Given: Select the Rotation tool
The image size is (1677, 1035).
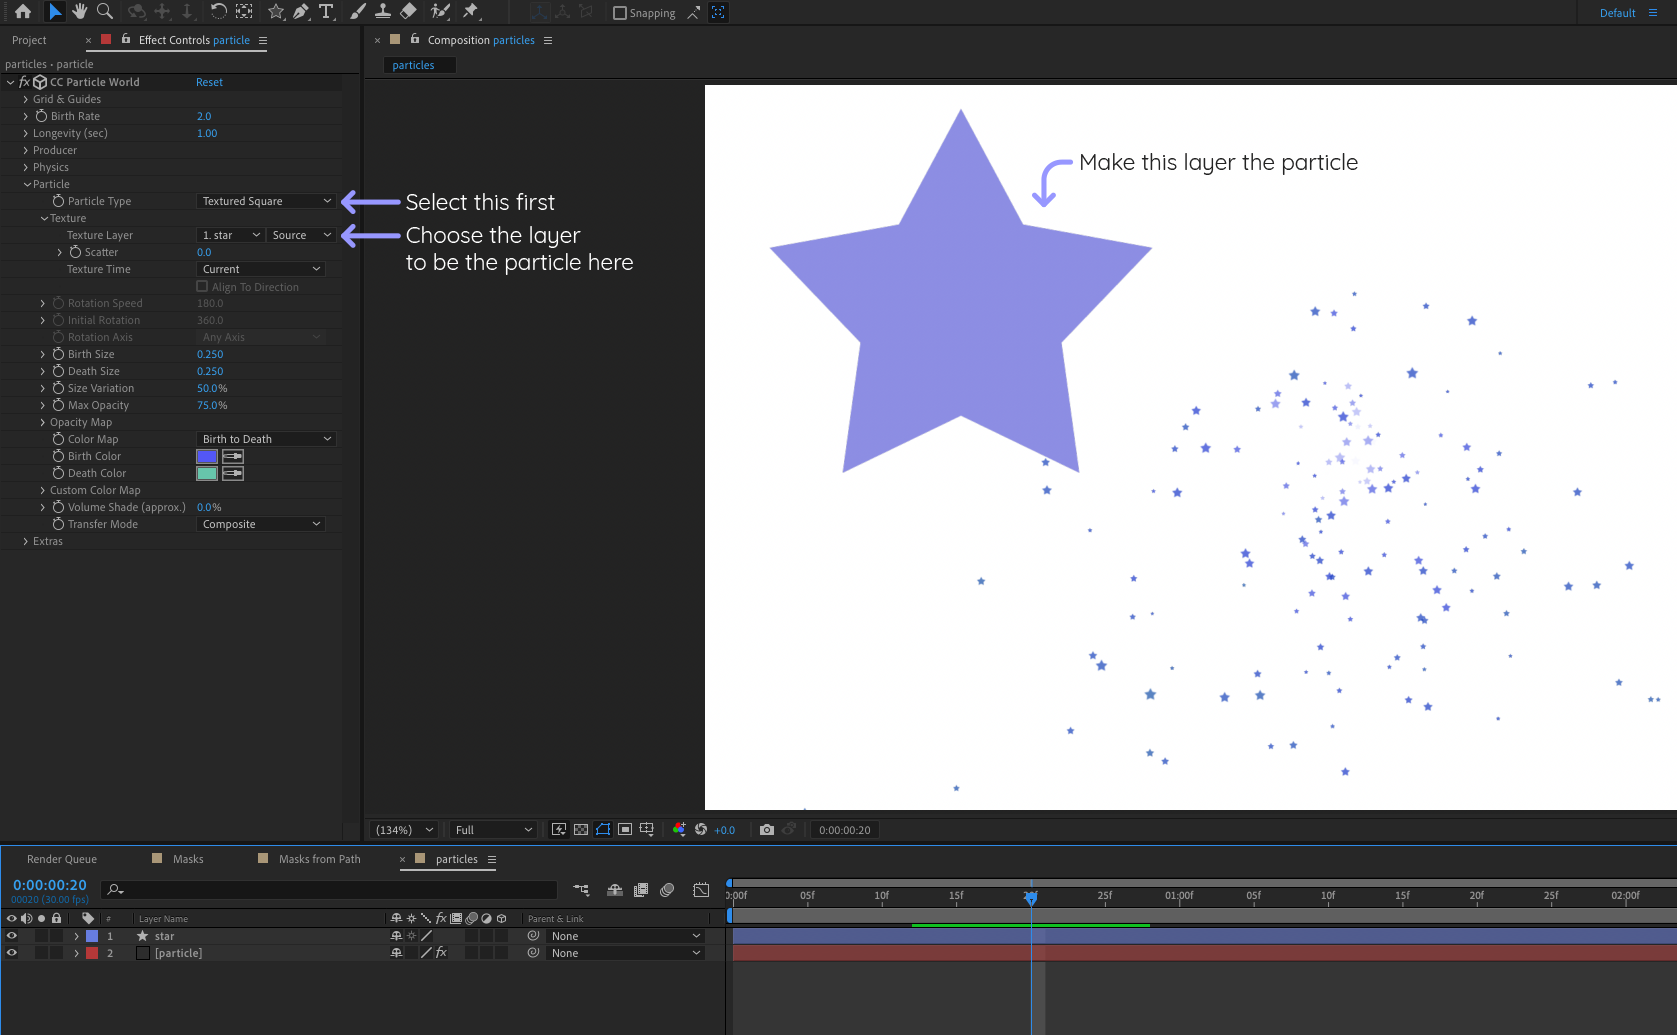Looking at the screenshot, I should [x=218, y=11].
